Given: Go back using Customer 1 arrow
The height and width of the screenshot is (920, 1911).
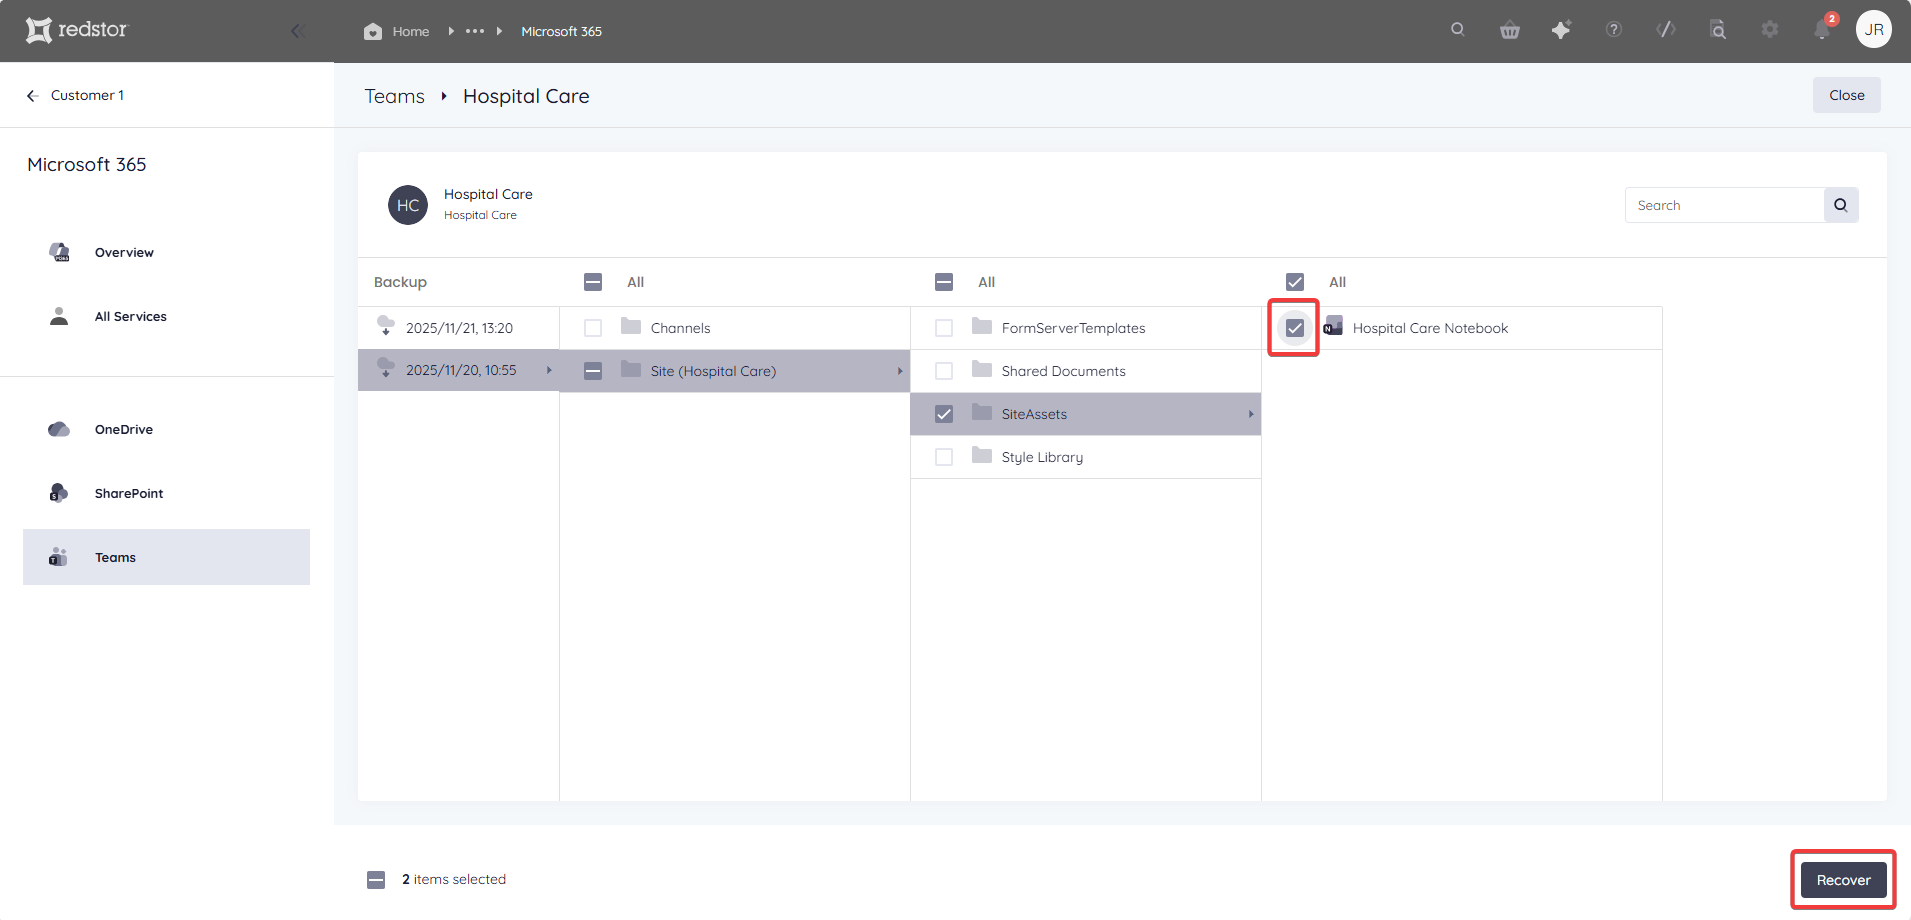Looking at the screenshot, I should (x=33, y=96).
